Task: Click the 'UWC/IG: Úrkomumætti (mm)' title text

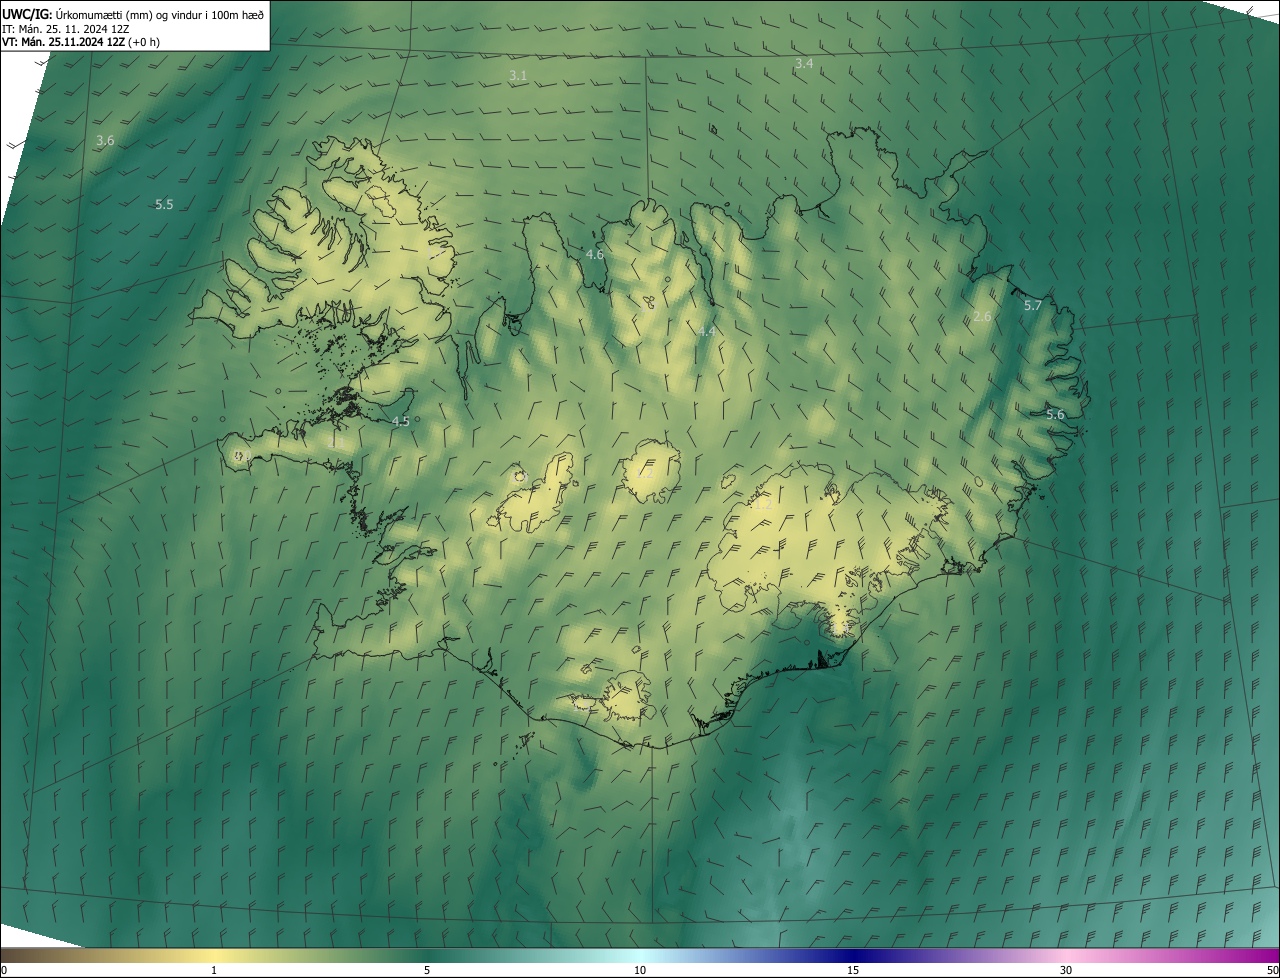Action: pos(79,13)
